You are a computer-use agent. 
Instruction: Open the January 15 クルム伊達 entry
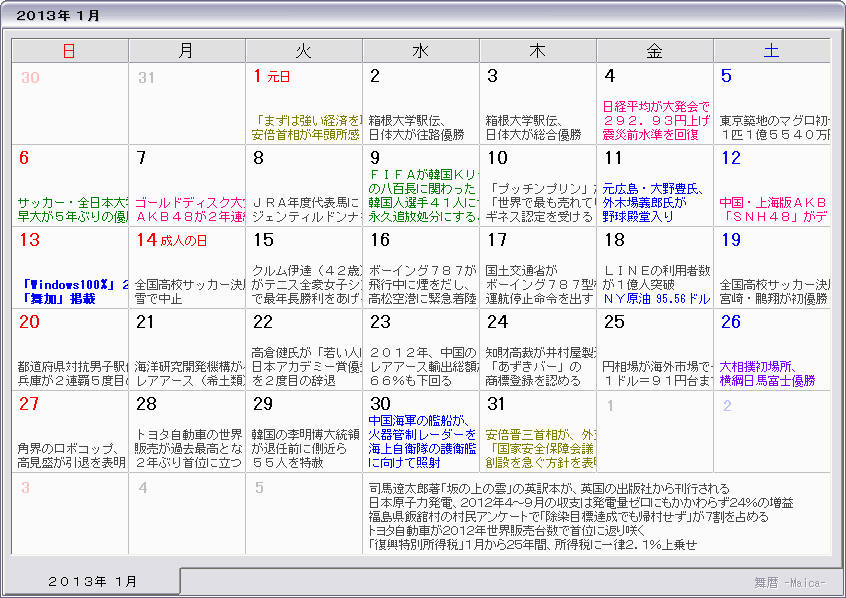(307, 285)
